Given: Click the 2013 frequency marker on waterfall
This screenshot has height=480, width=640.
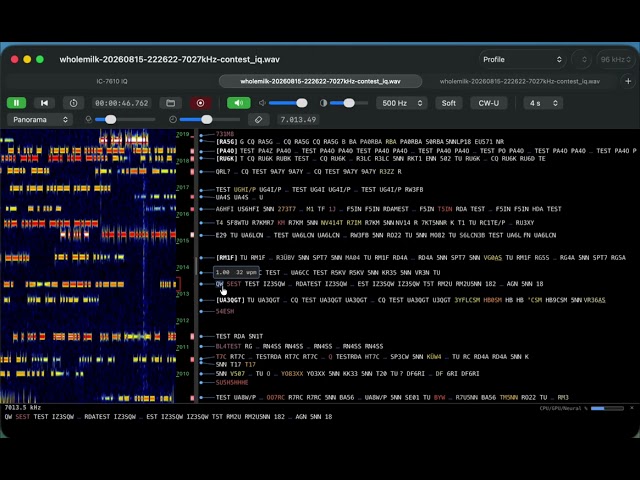Looking at the screenshot, I should pos(182,294).
